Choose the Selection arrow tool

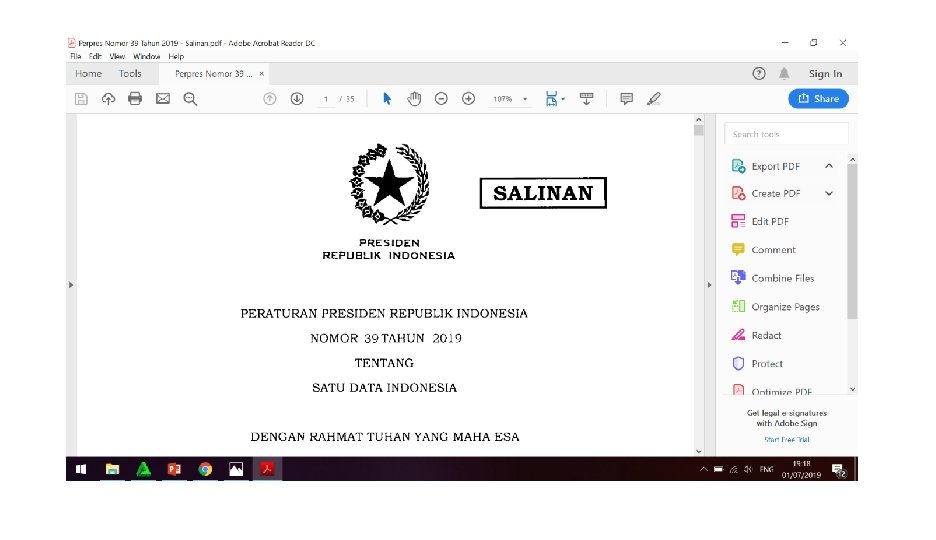(387, 98)
